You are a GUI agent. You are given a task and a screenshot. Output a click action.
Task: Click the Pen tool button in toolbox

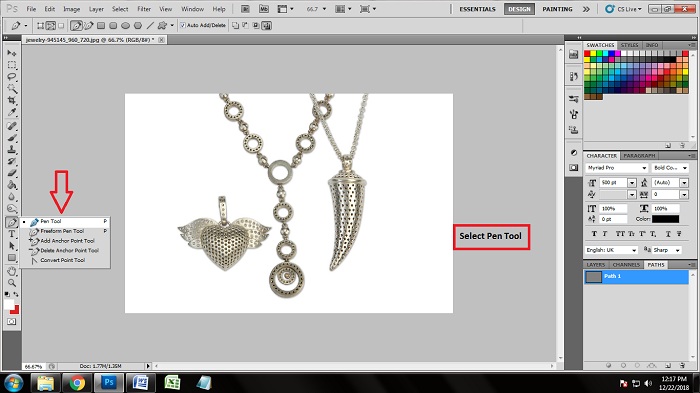coord(12,222)
